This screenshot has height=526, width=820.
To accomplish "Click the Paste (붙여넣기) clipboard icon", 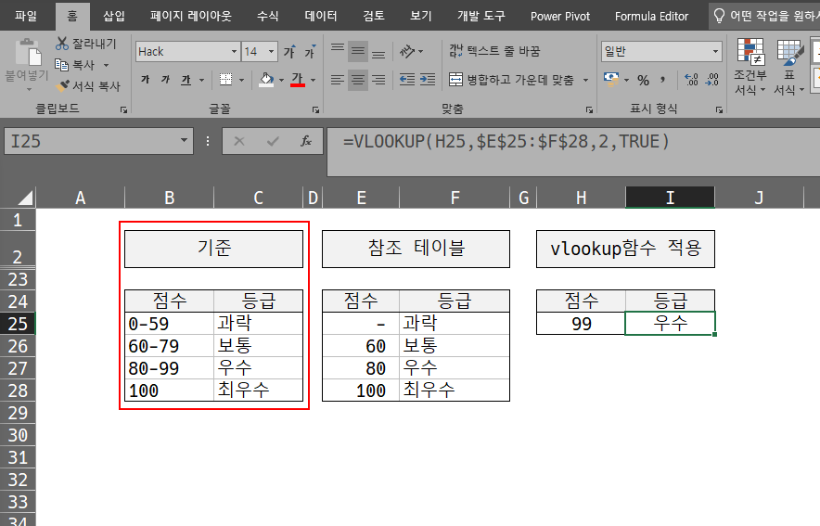I will (27, 54).
